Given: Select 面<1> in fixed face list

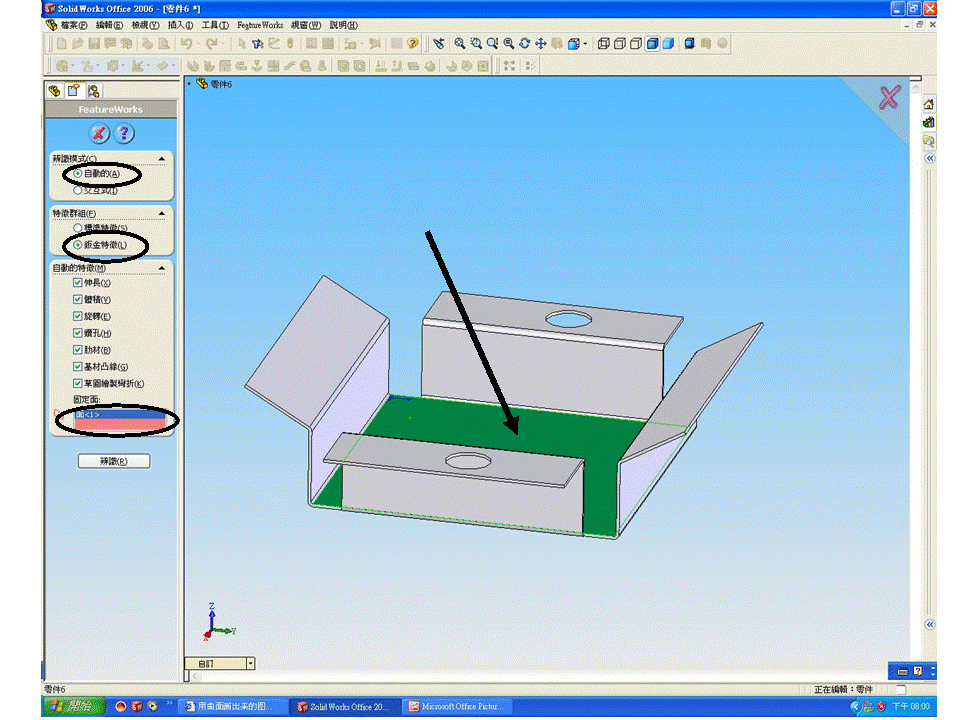Looking at the screenshot, I should (x=120, y=414).
